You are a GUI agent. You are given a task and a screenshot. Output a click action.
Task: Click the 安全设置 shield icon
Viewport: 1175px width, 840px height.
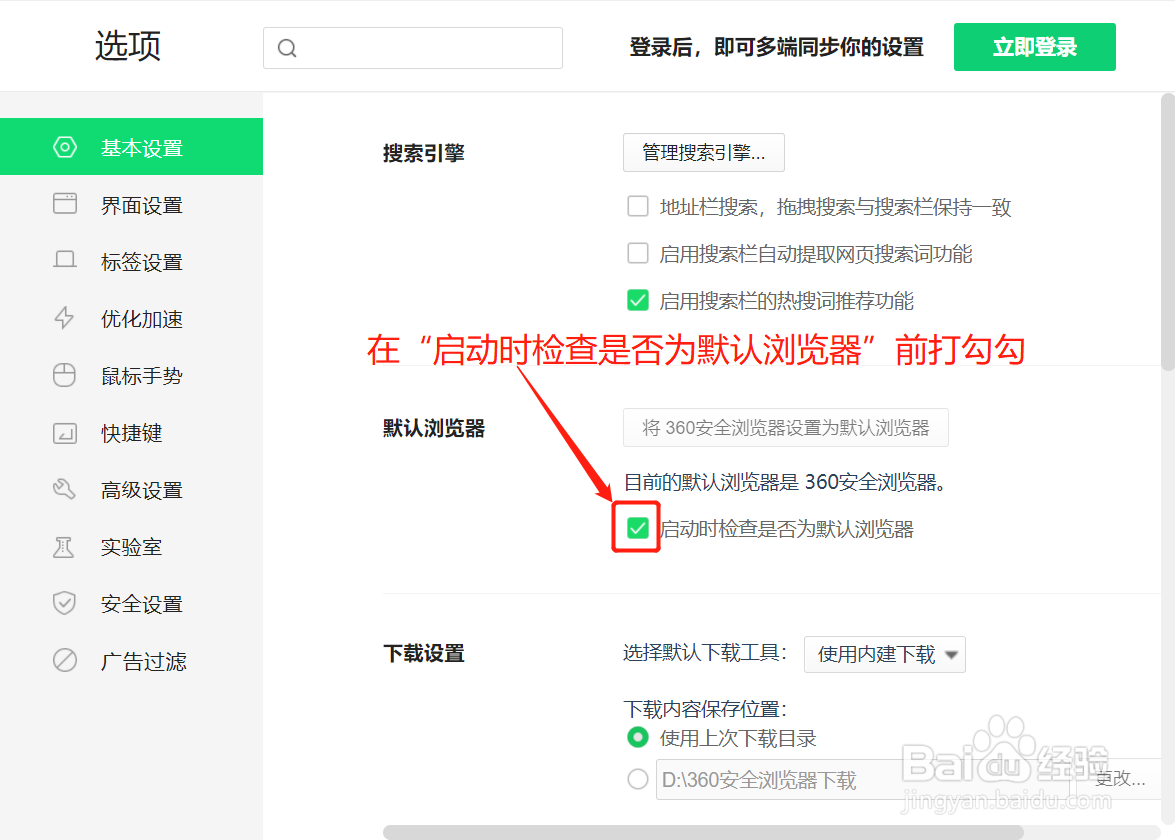[x=64, y=603]
